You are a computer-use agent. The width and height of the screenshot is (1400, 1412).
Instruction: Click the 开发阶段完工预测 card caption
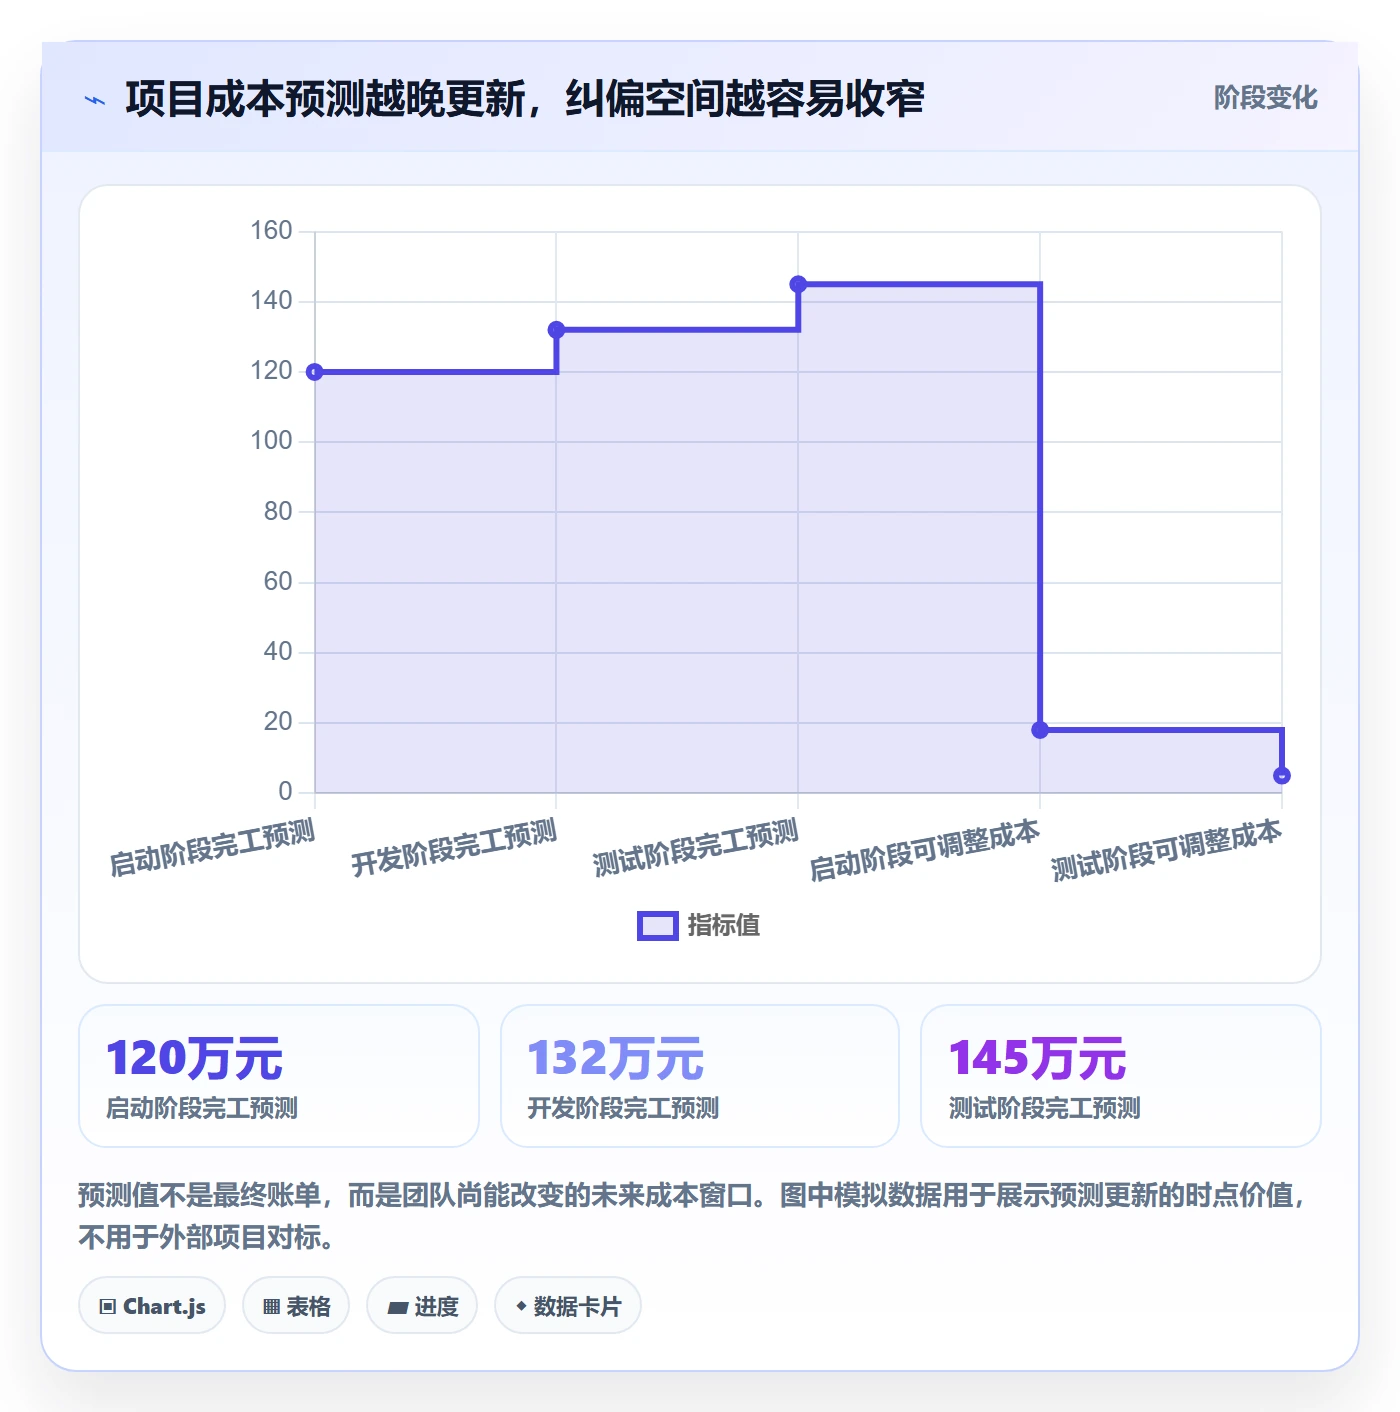click(623, 1108)
